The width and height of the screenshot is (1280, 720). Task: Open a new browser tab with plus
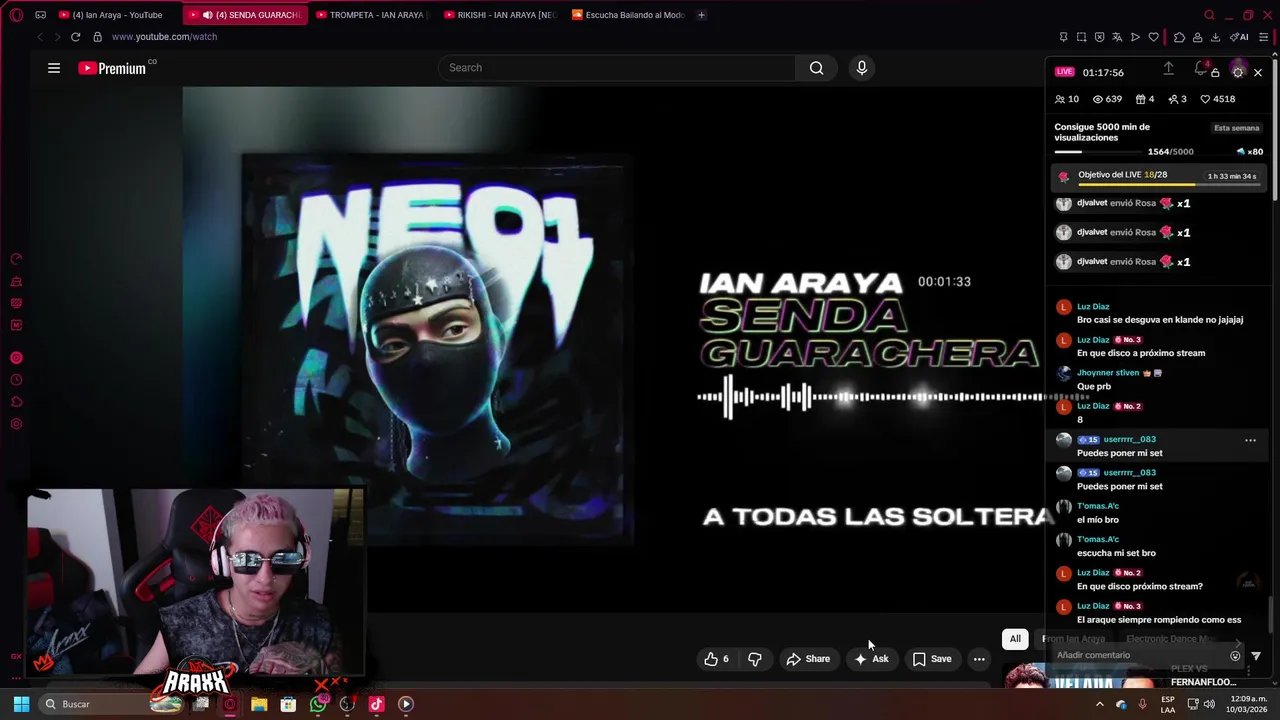(x=701, y=15)
